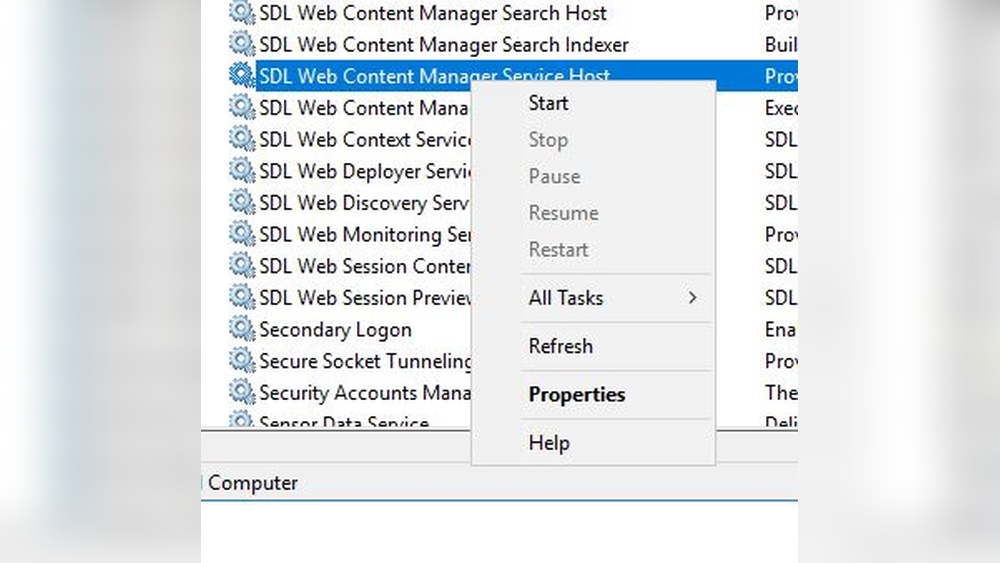Expand All Tasks via its arrow chevron
Viewport: 1000px width, 563px height.
point(693,298)
